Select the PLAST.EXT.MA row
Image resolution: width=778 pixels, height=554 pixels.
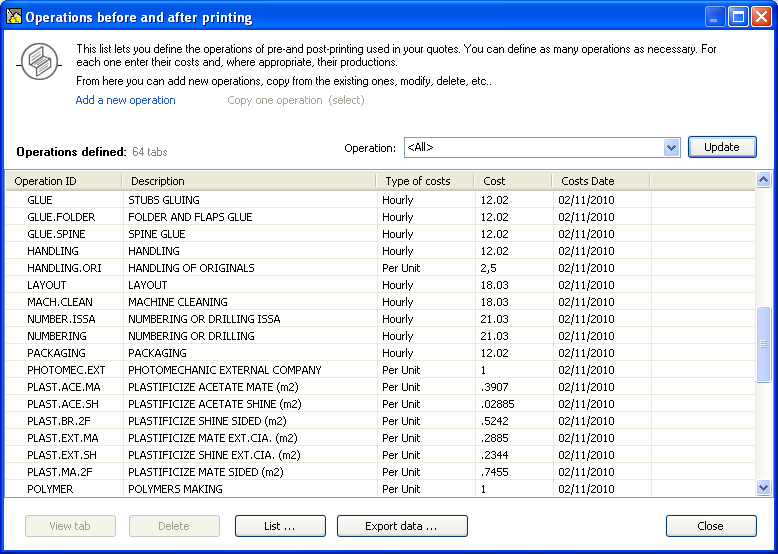coord(381,438)
